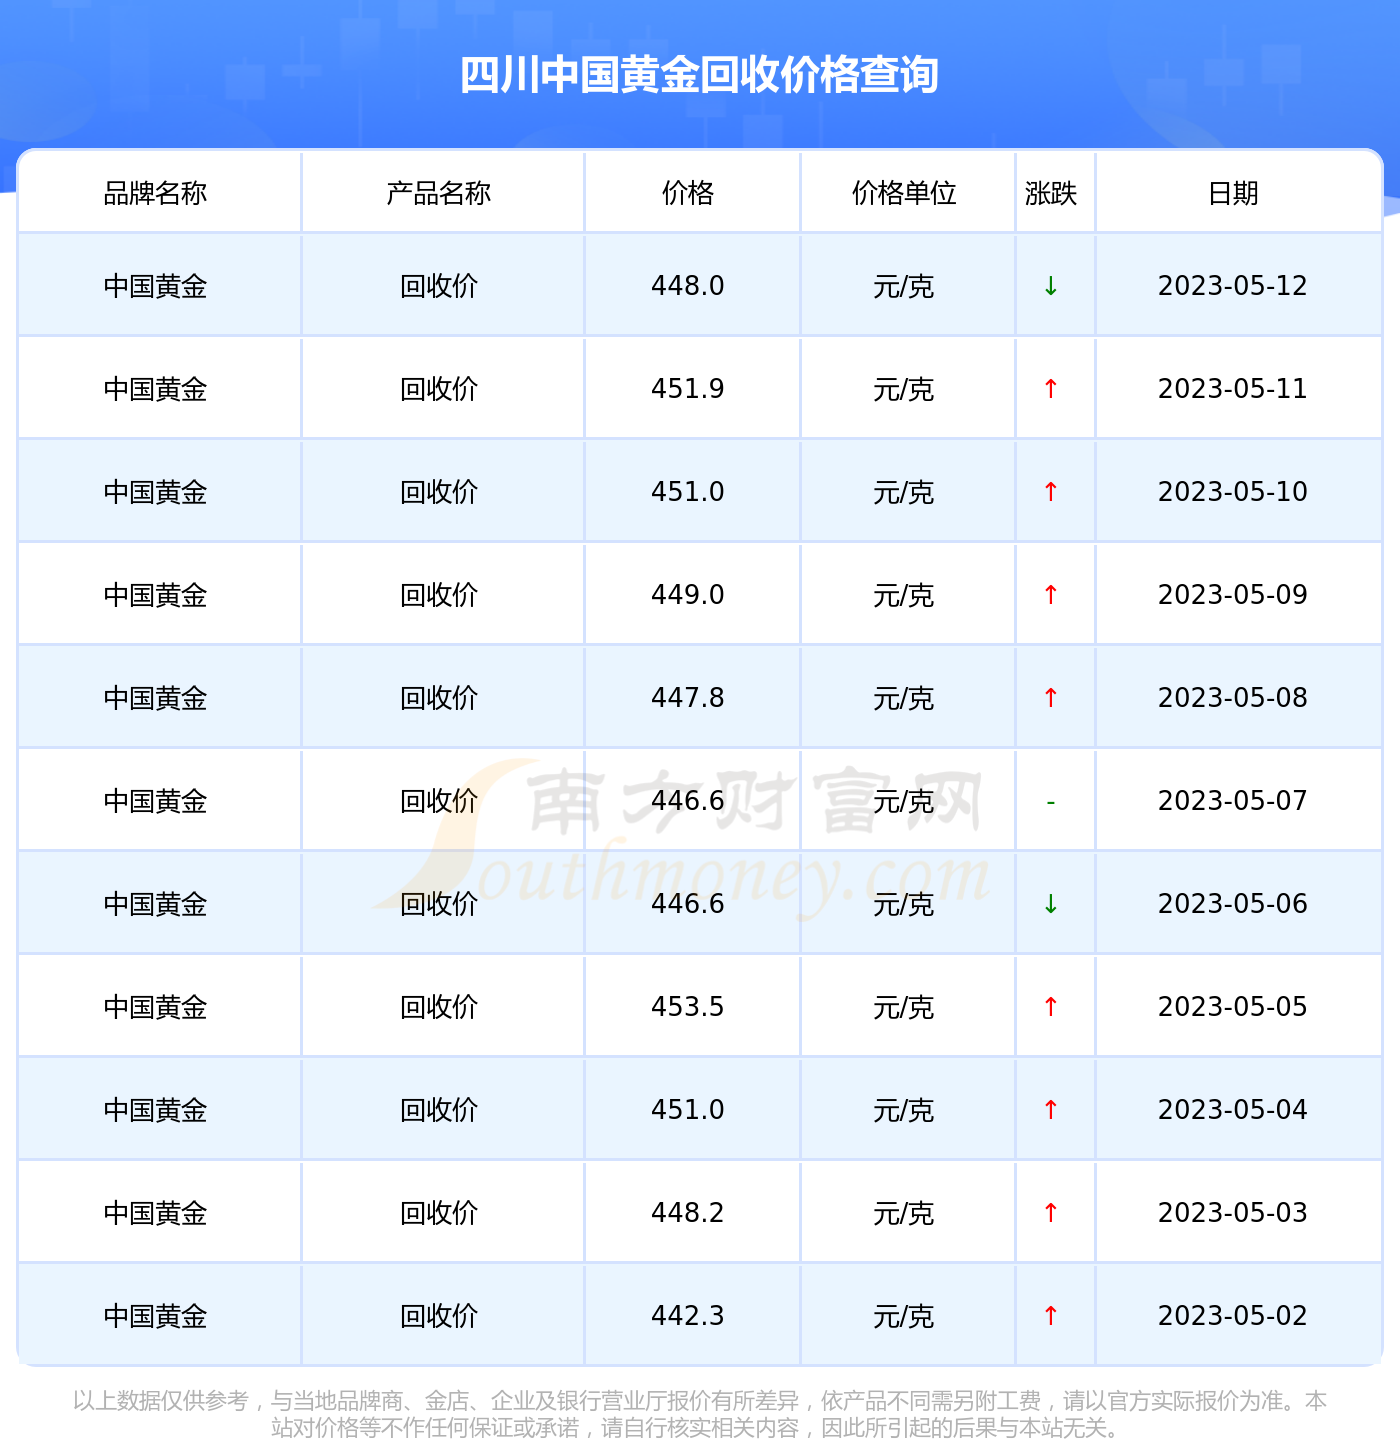The image size is (1400, 1455).
Task: Select the date 2023-05-10
Action: click(x=1233, y=492)
